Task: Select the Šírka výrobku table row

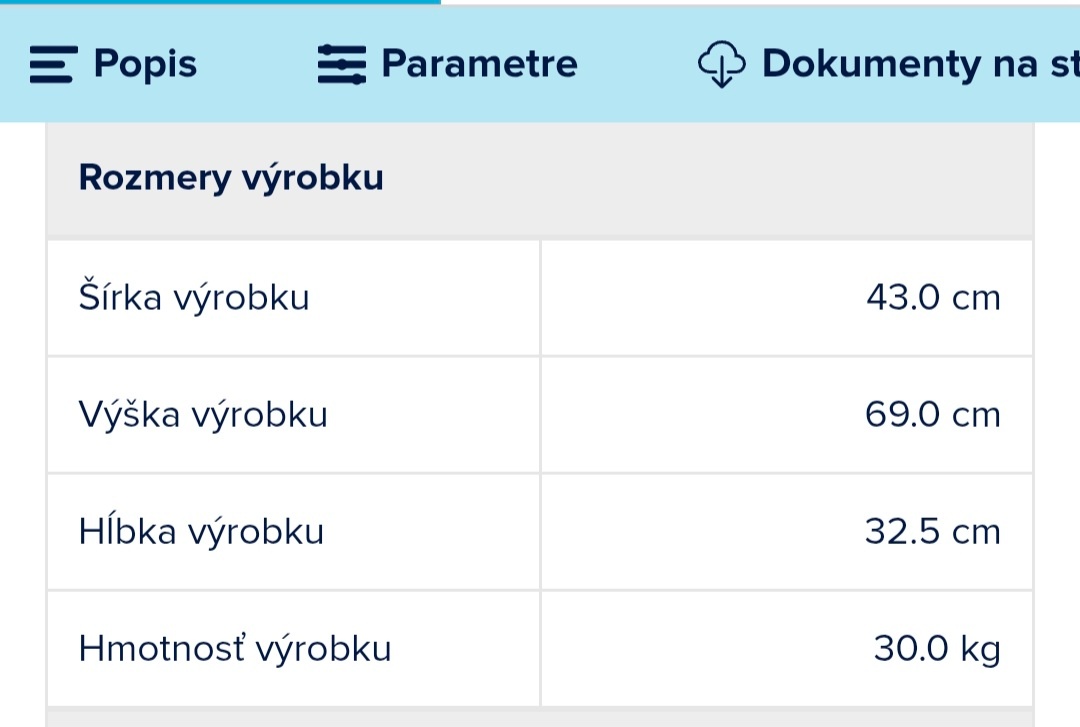Action: tap(540, 297)
